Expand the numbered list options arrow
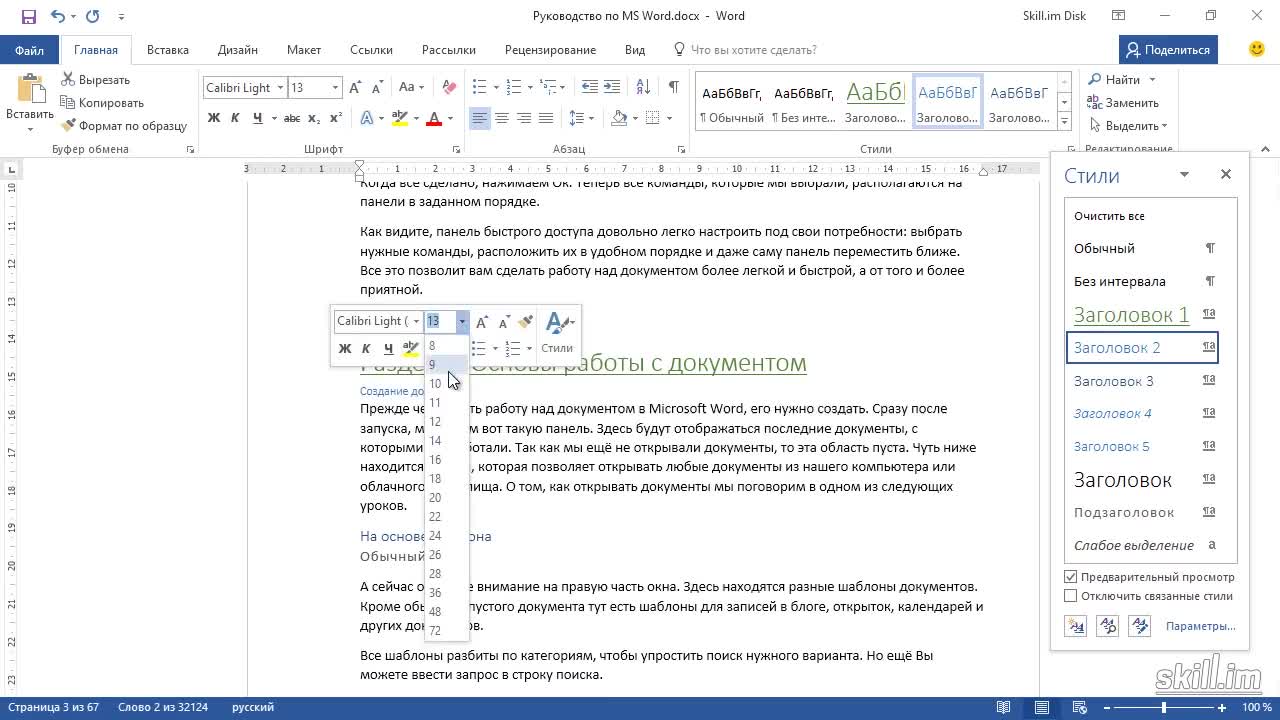Image resolution: width=1280 pixels, height=720 pixels. pyautogui.click(x=528, y=88)
